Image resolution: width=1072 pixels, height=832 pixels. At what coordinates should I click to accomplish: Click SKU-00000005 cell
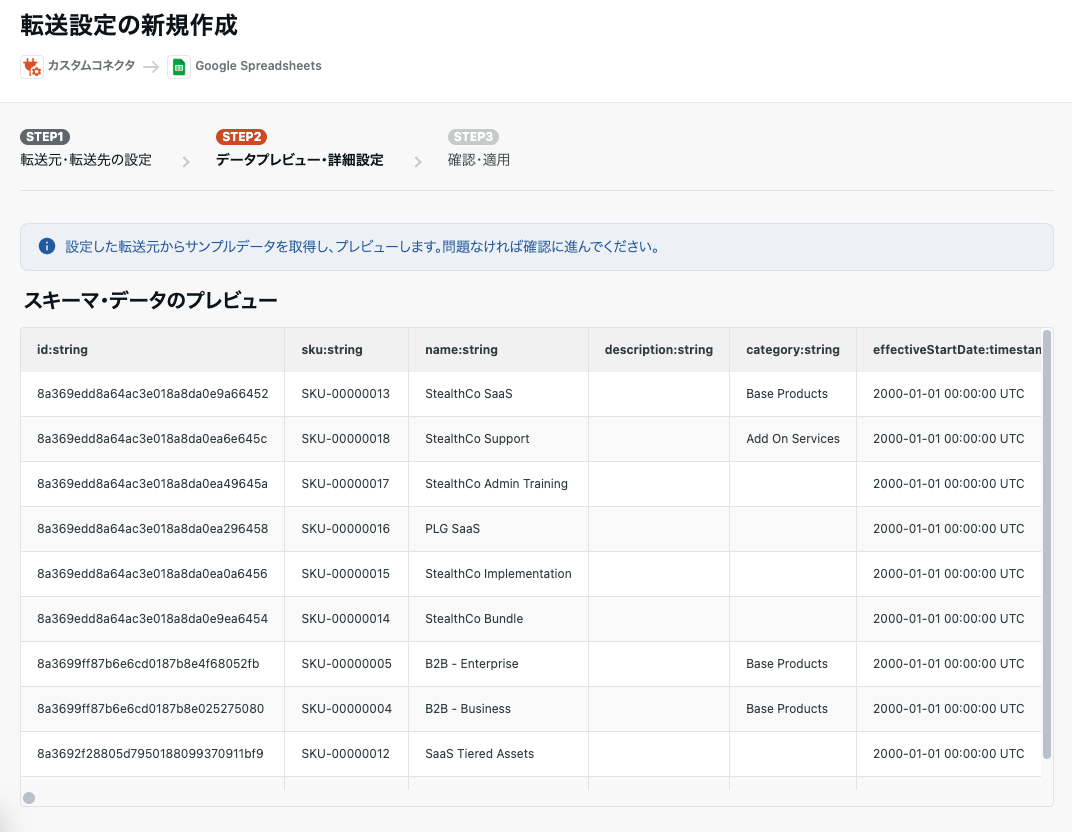point(347,664)
